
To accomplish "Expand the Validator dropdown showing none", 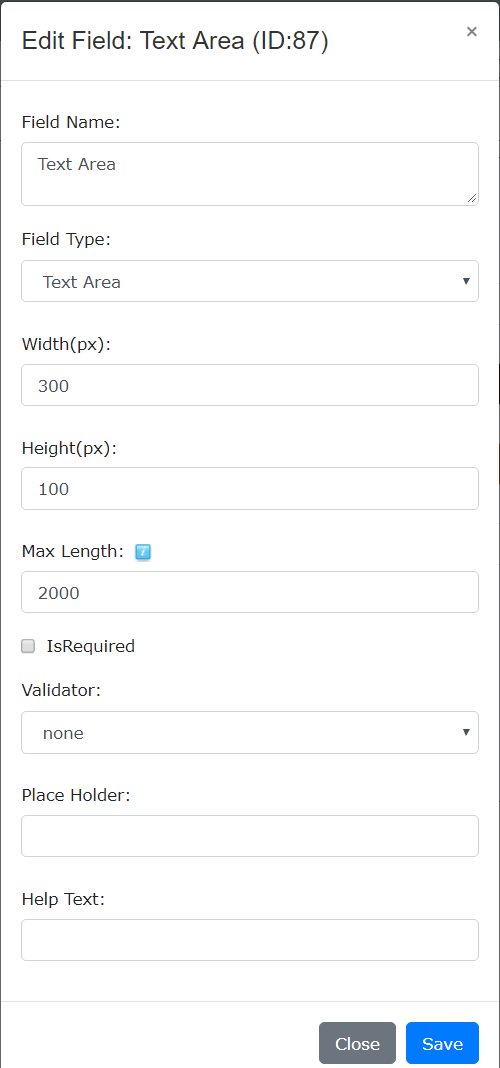I will pos(250,733).
